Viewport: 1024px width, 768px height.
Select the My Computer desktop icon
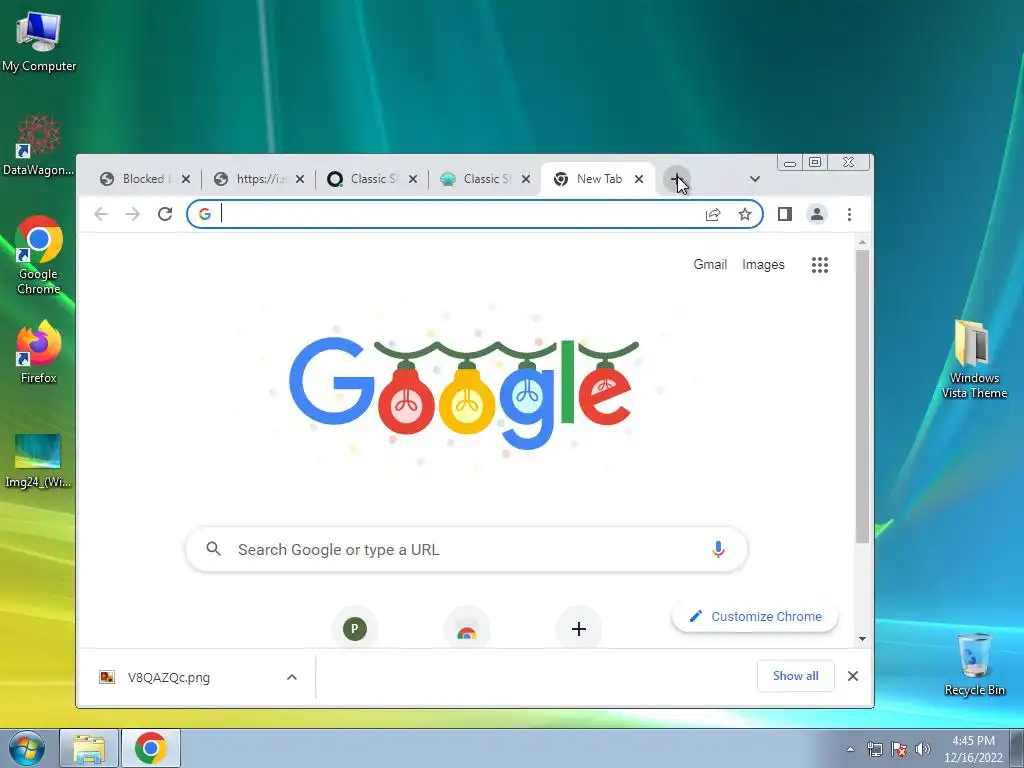39,42
